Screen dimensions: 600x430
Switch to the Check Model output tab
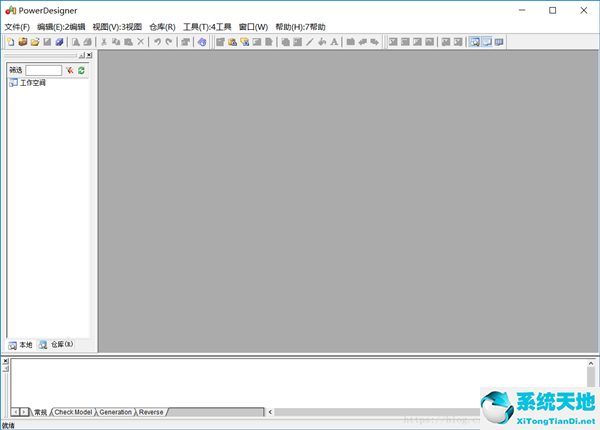pos(73,412)
